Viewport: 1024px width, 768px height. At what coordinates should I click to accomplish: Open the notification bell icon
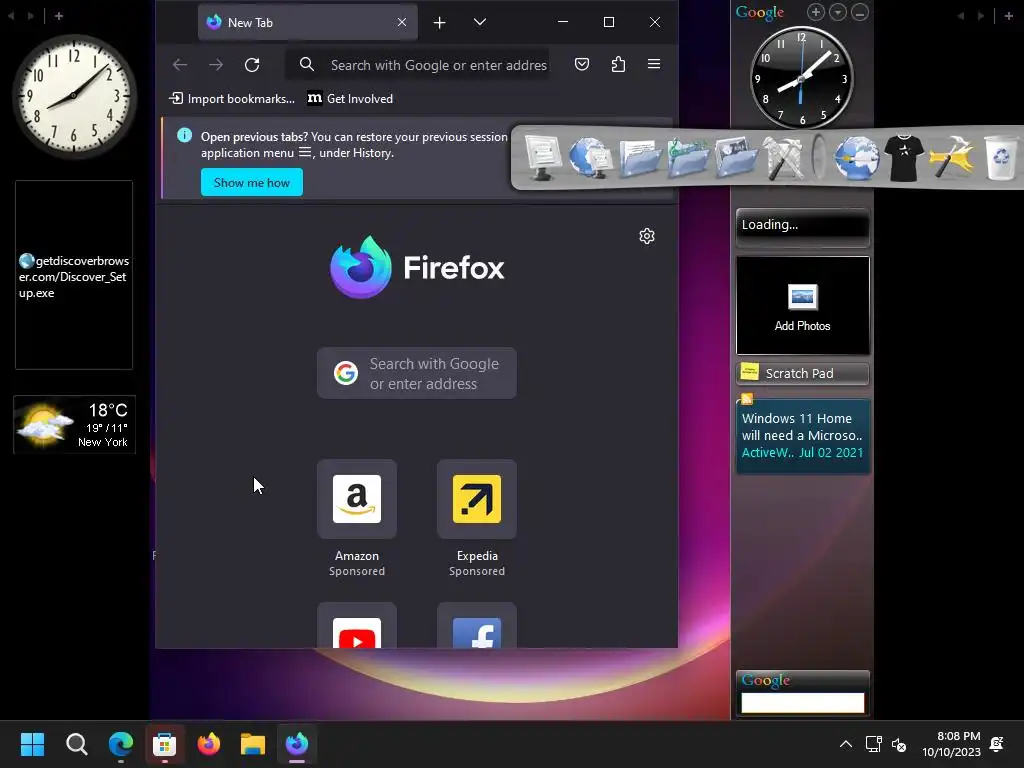pyautogui.click(x=997, y=744)
